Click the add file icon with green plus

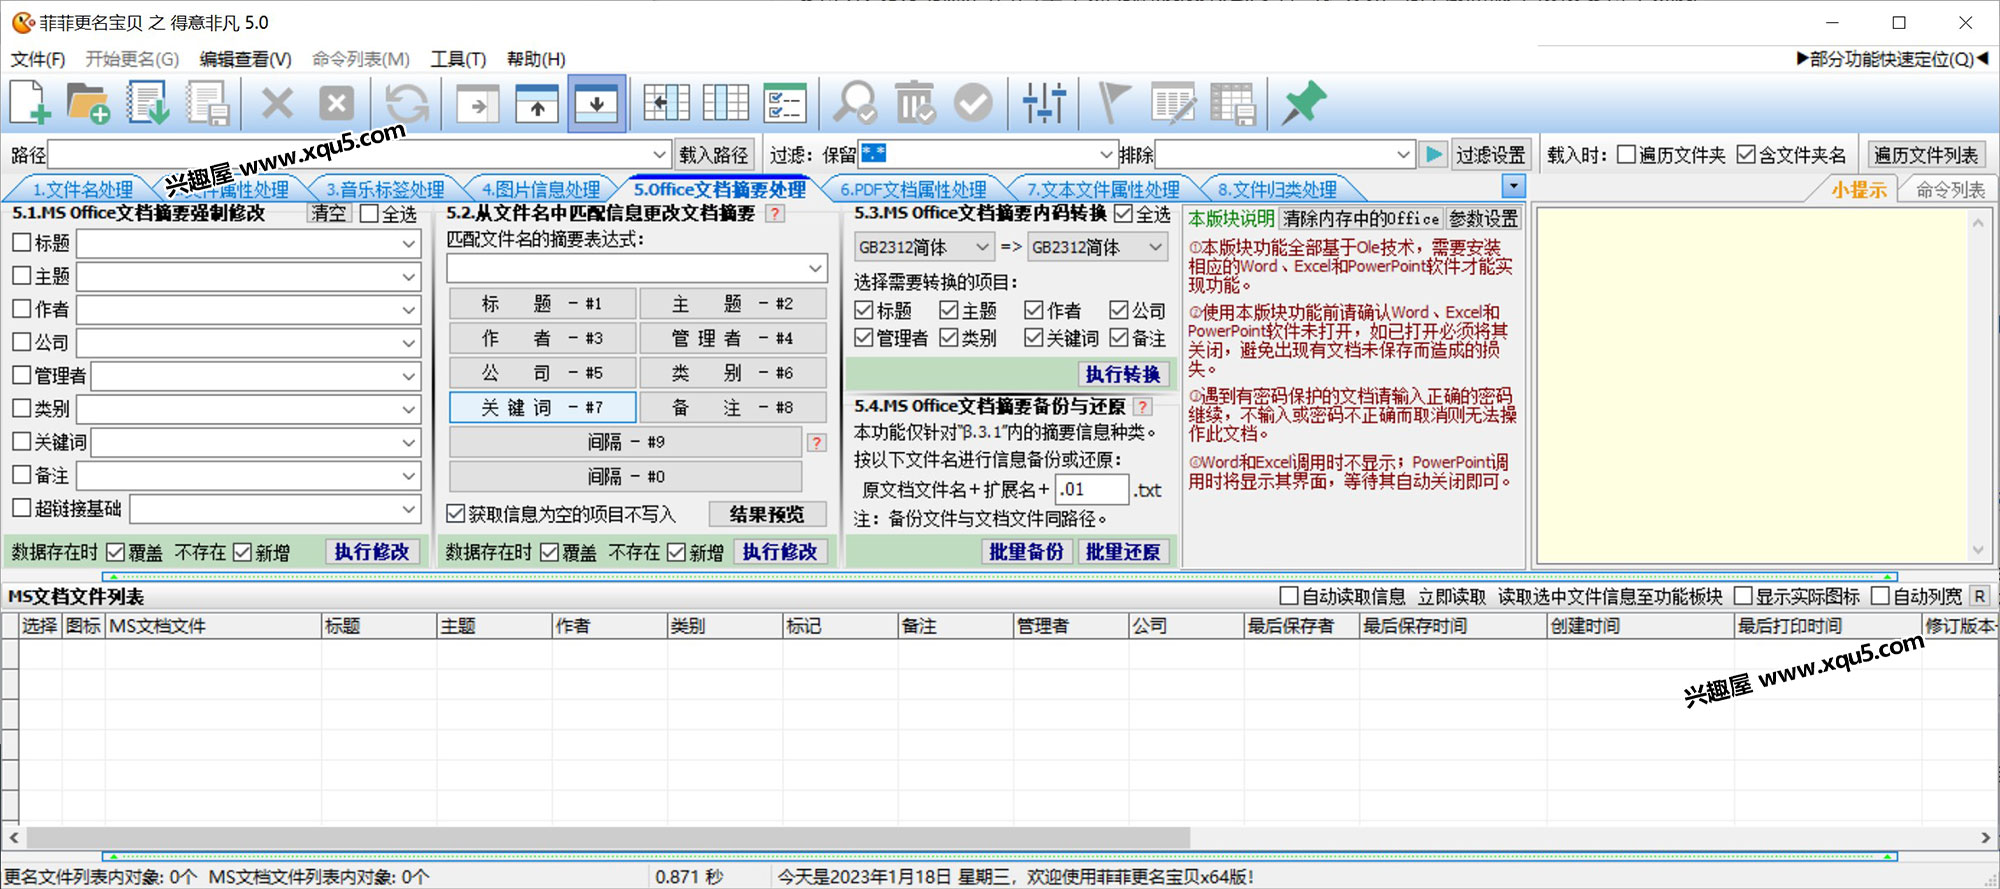[x=30, y=102]
